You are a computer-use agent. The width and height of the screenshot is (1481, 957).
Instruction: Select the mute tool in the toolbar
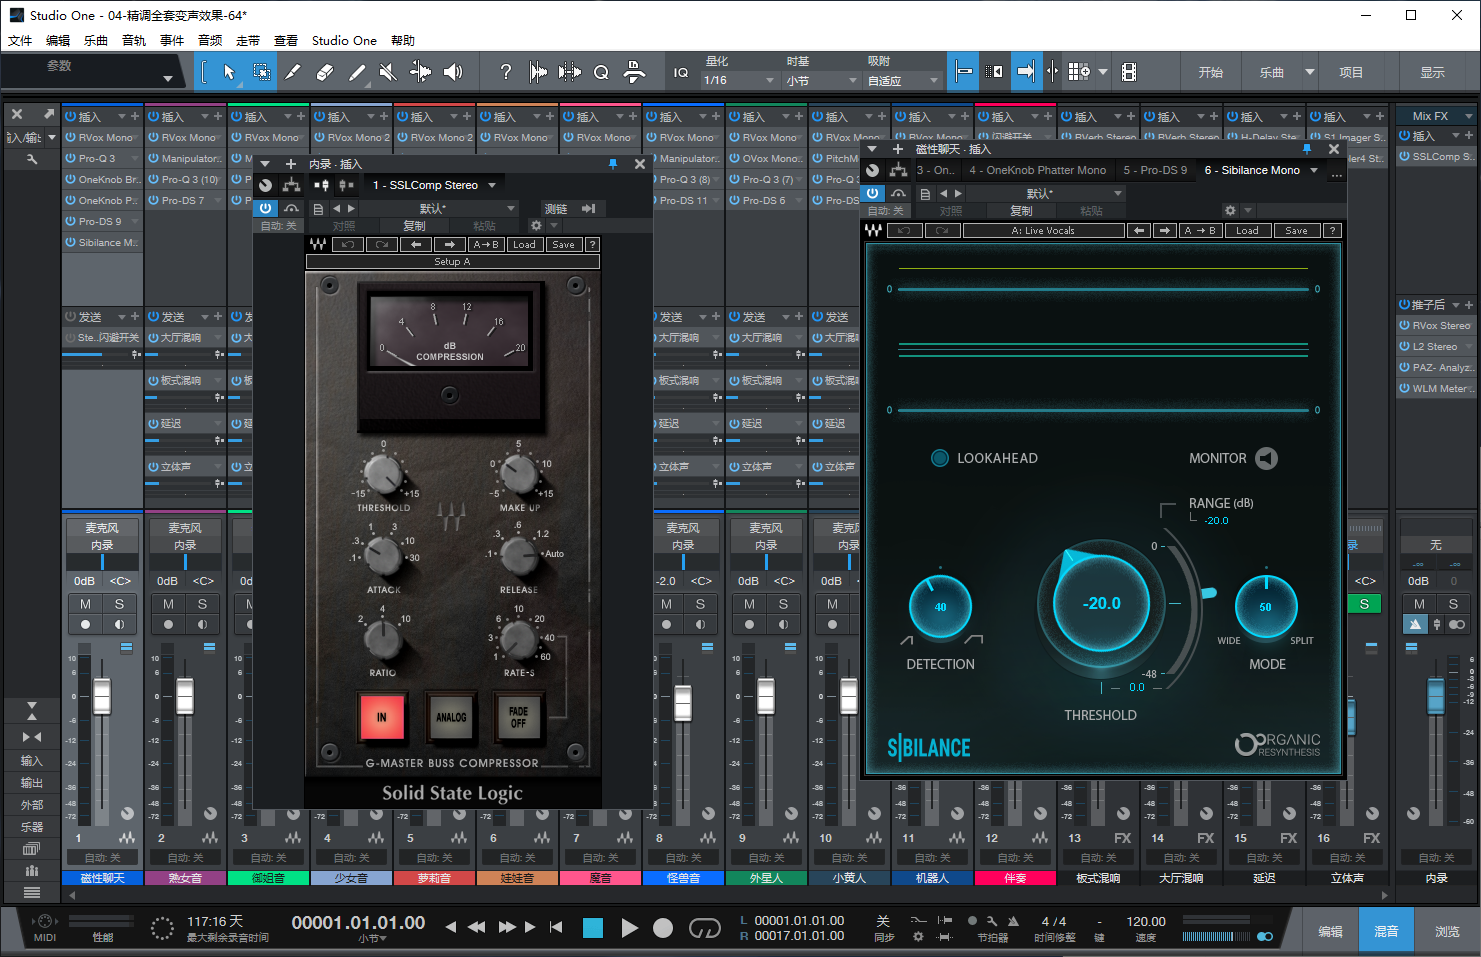[386, 72]
